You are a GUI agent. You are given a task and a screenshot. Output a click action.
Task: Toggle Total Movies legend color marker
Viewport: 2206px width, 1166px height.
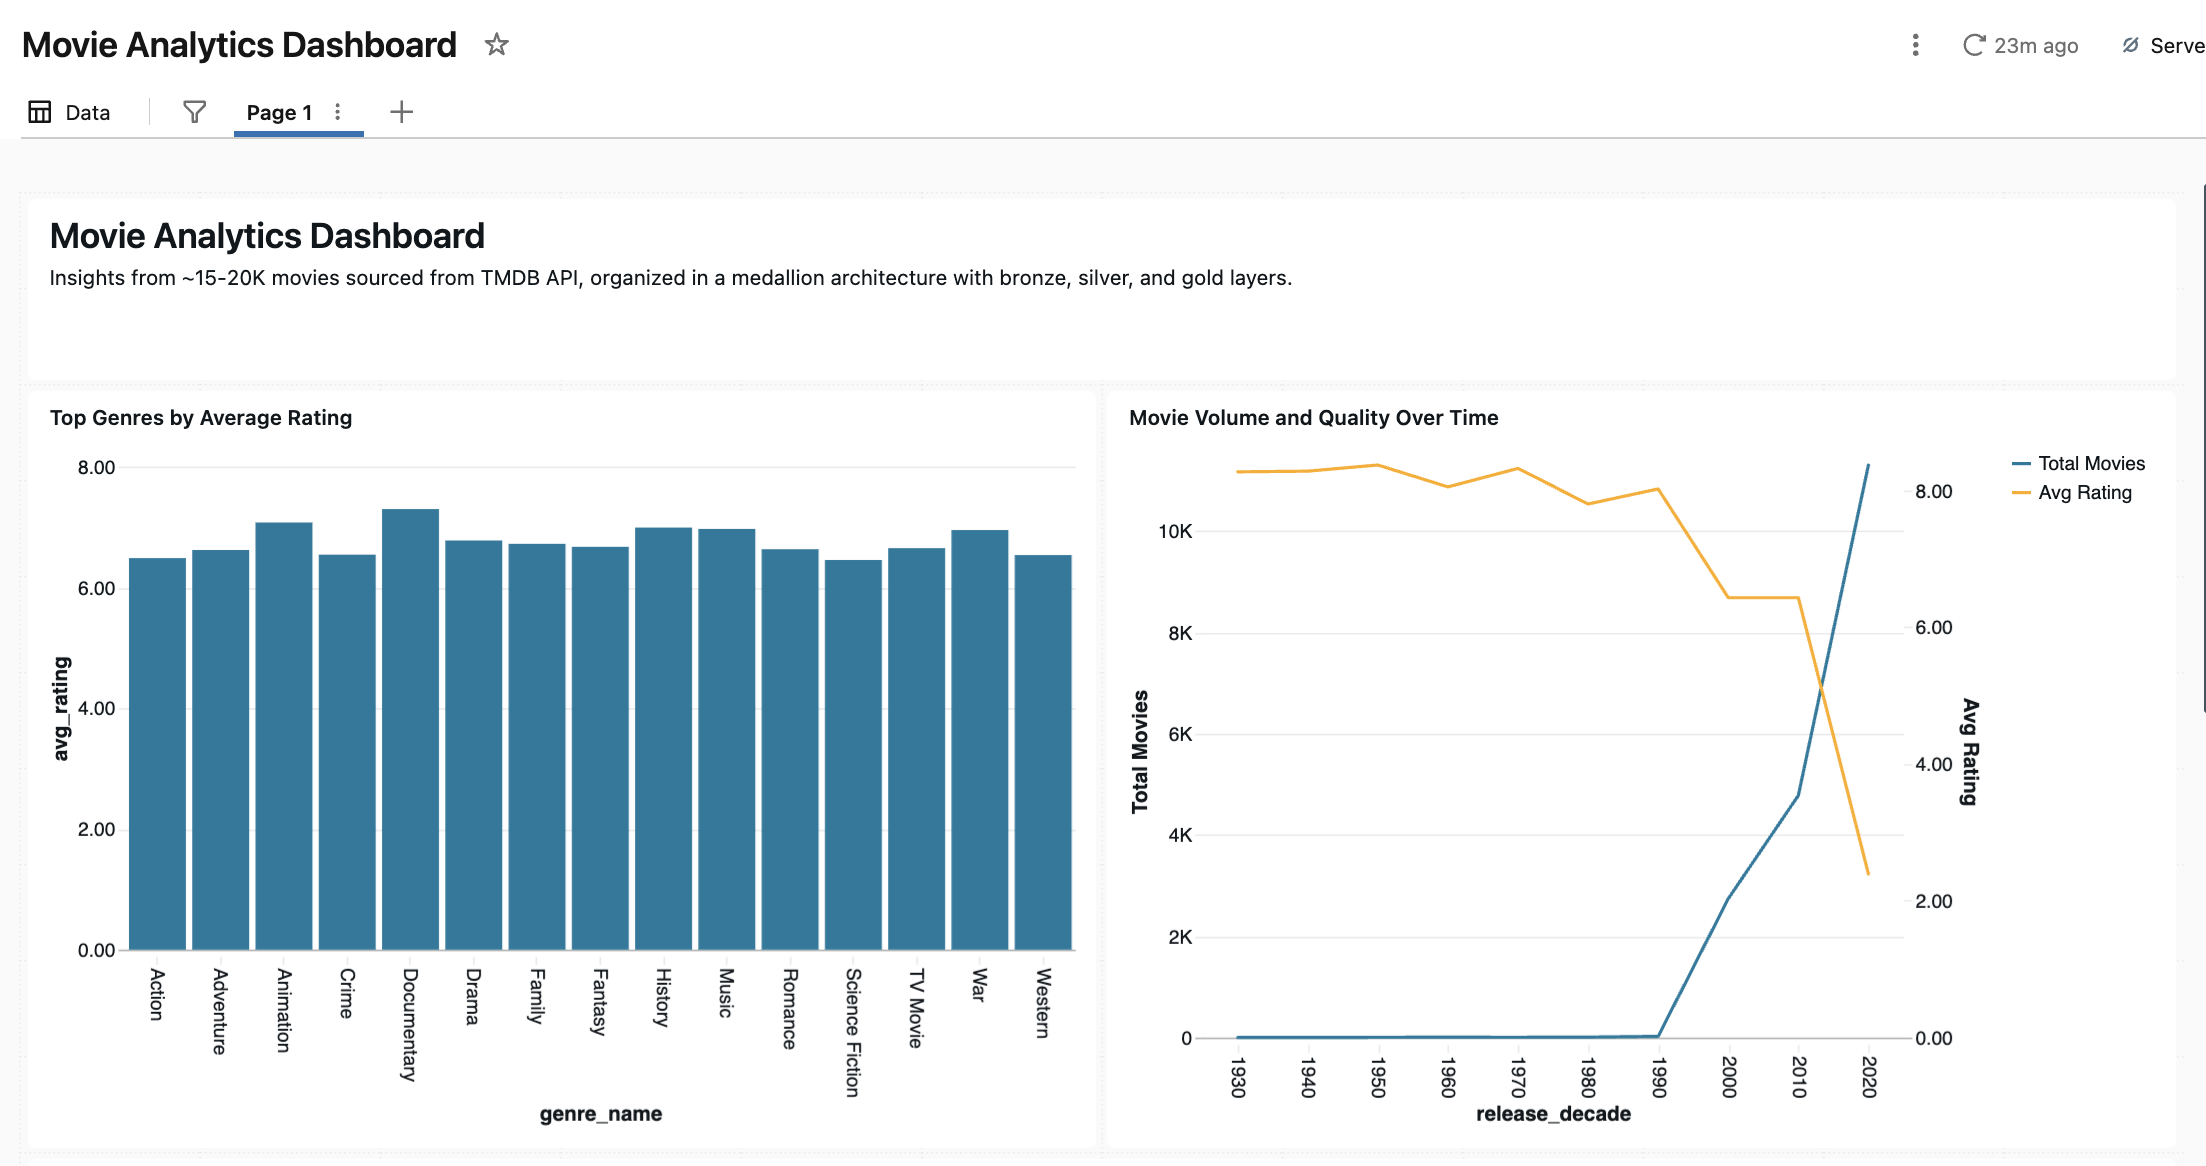tap(2021, 464)
